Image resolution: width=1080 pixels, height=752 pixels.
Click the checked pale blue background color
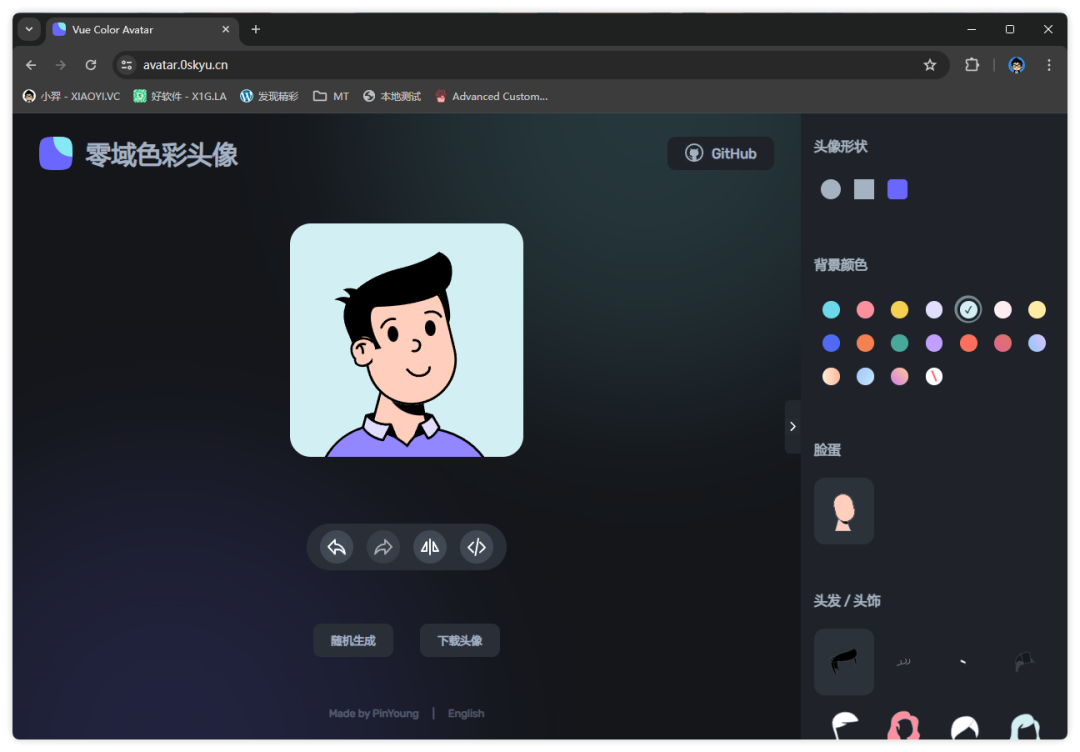point(968,310)
